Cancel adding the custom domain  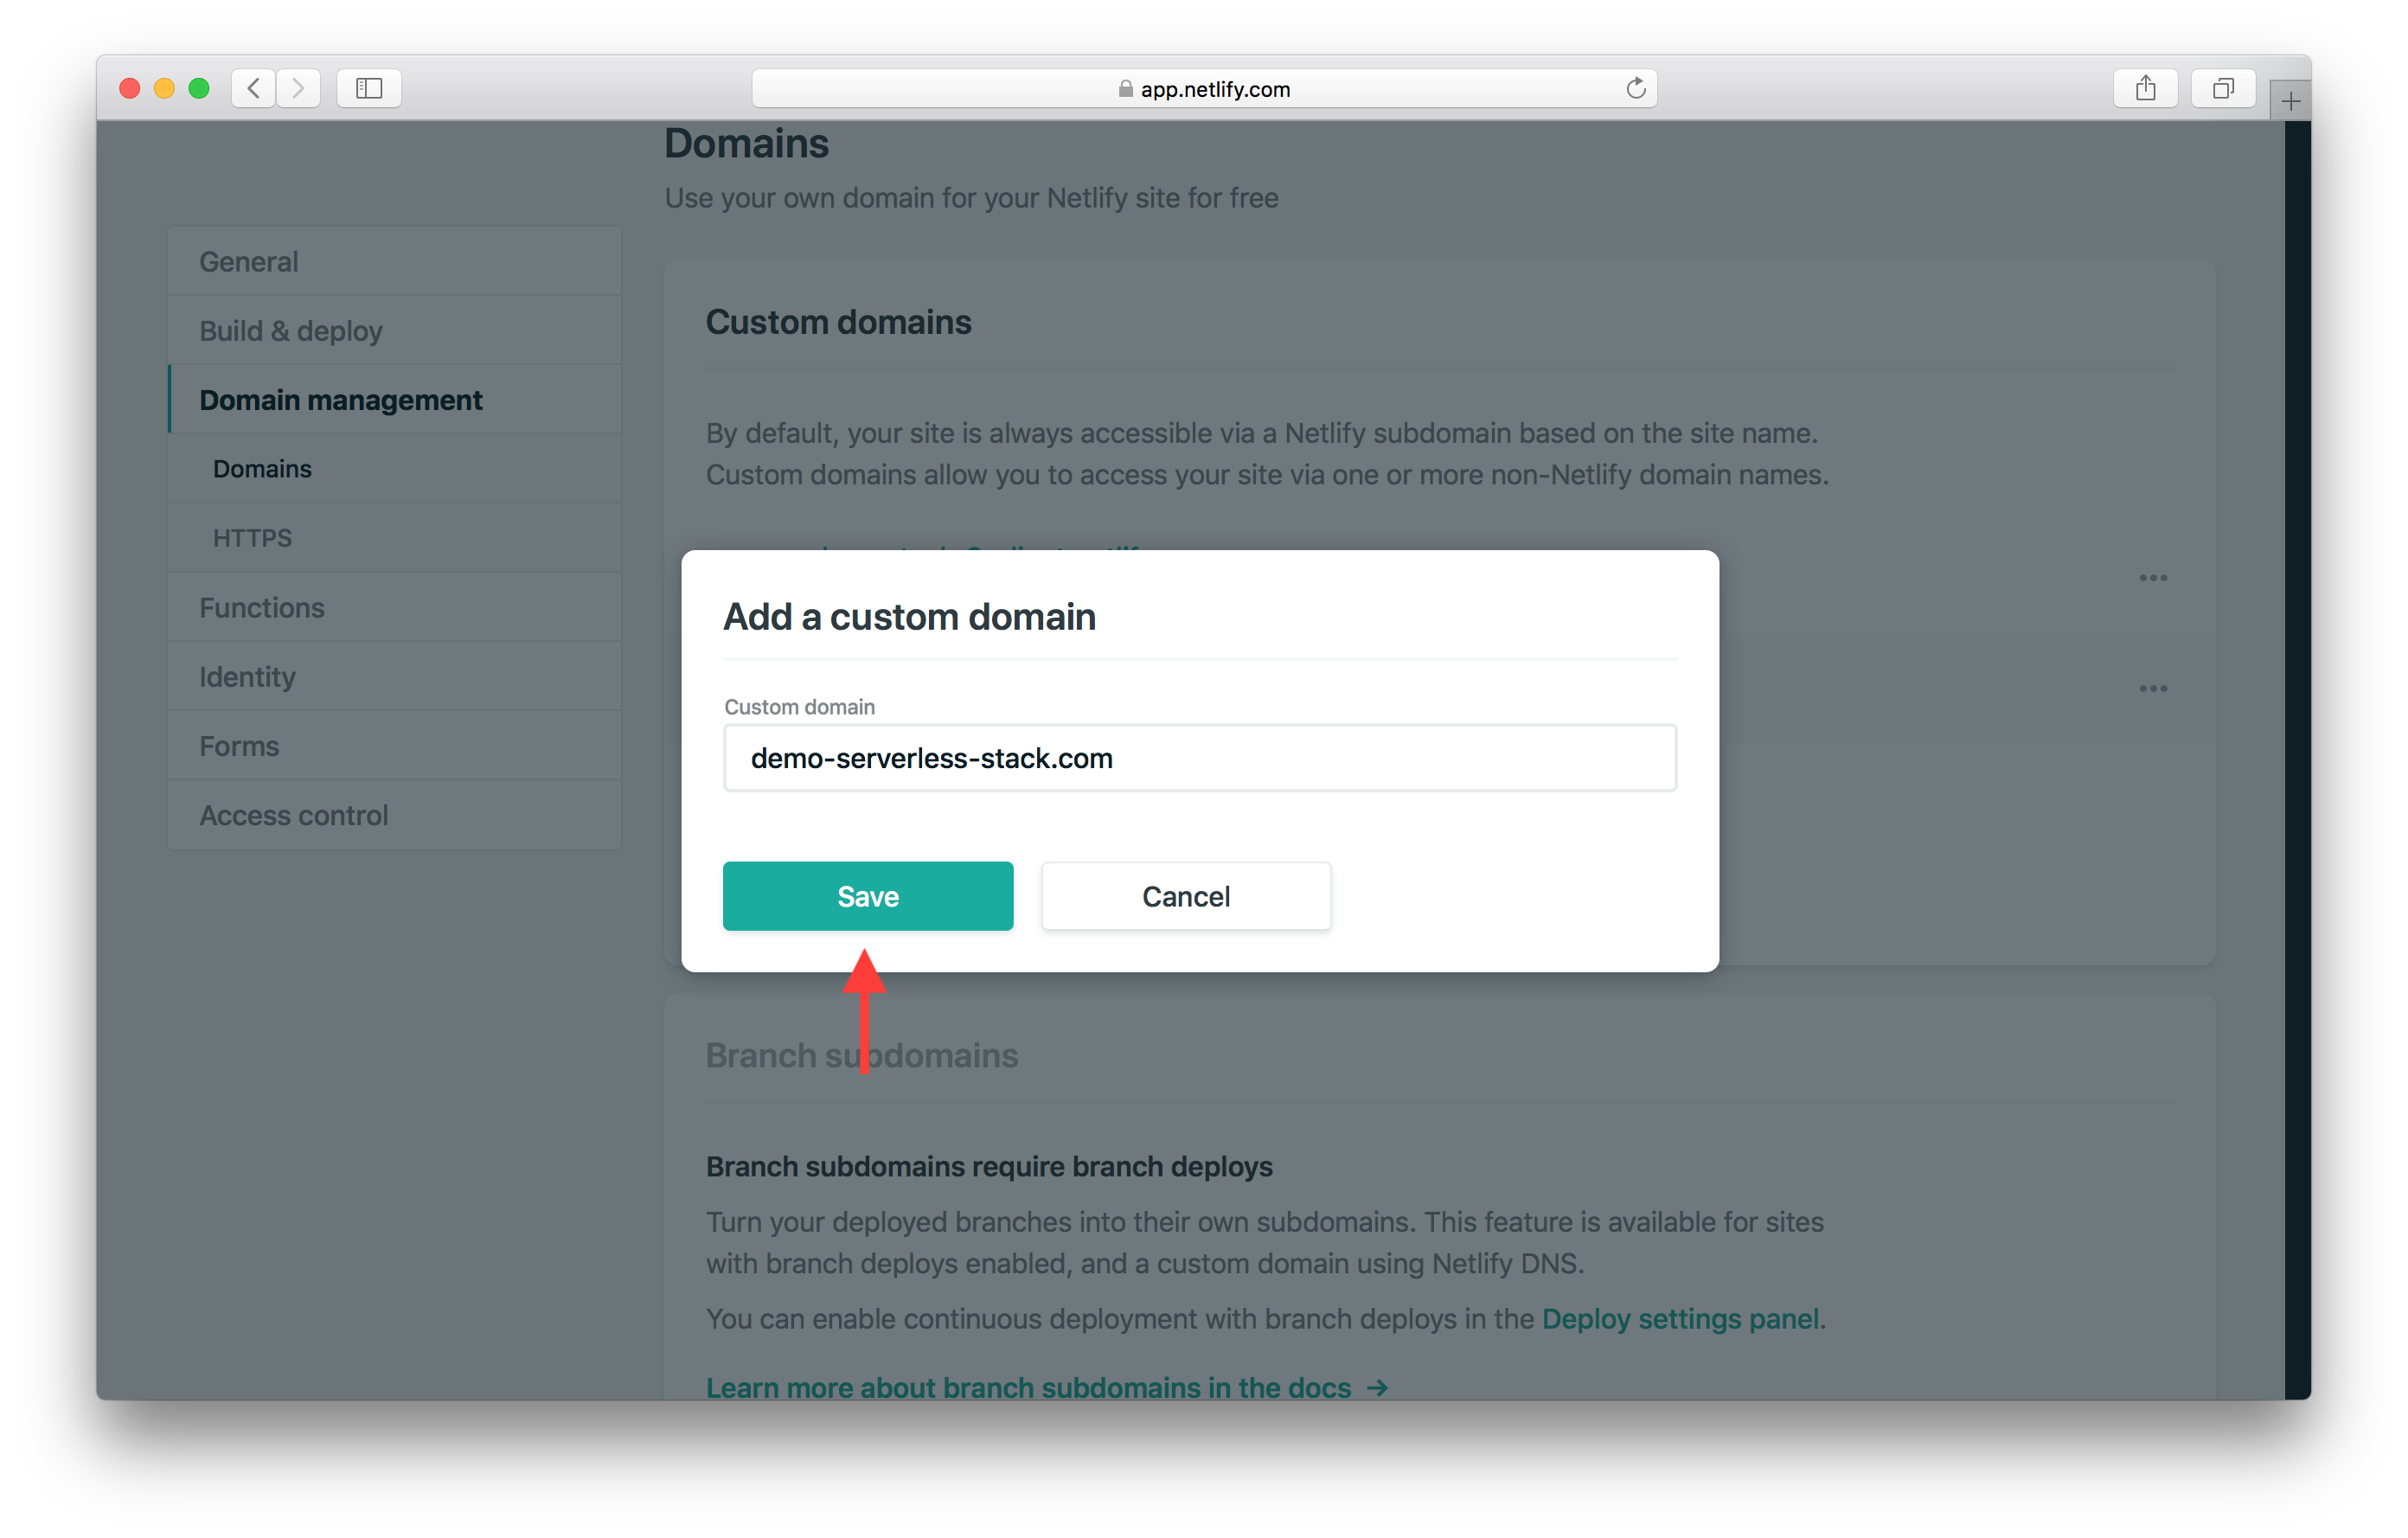[x=1185, y=896]
